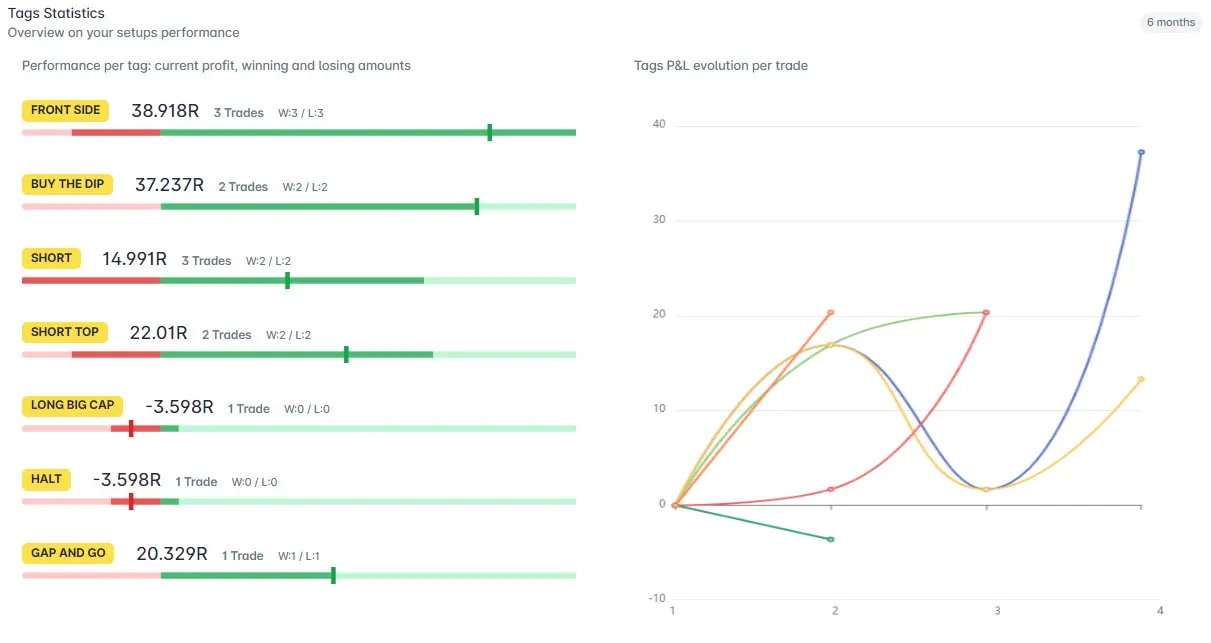Click the SHORT TOP 22.01R value

(x=158, y=333)
